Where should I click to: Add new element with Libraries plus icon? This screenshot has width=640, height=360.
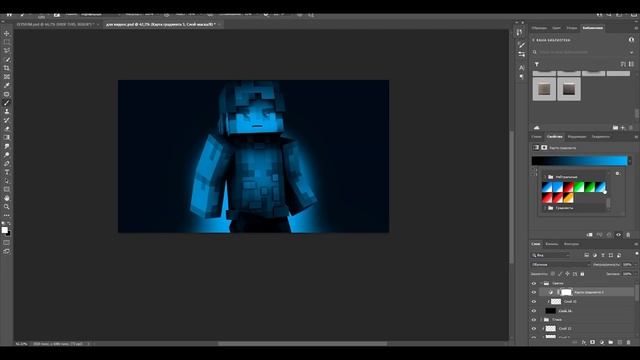(623, 128)
